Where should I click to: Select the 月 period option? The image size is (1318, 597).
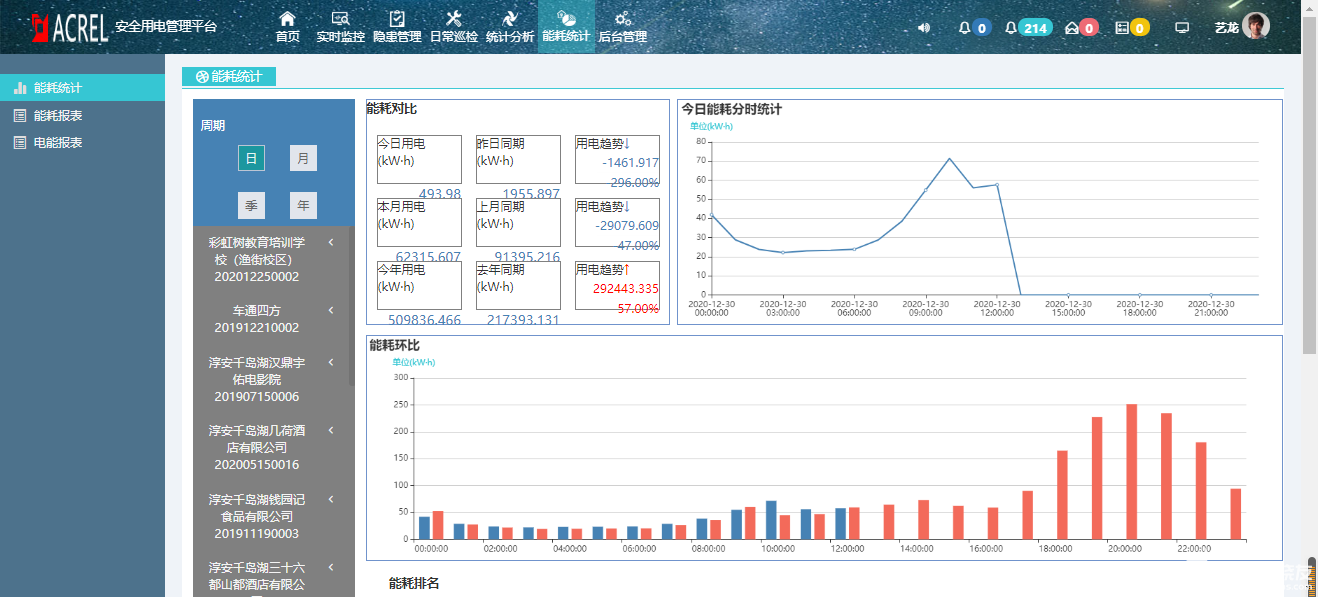303,158
